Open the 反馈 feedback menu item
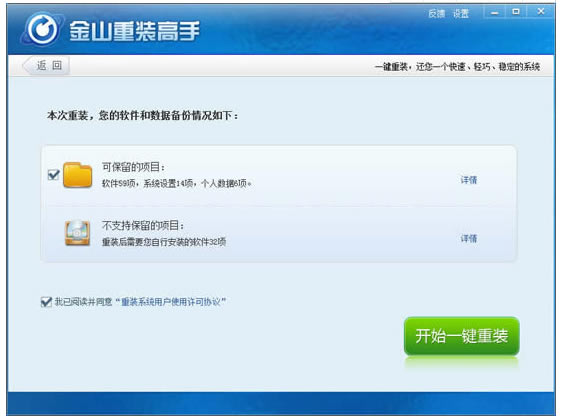The height and width of the screenshot is (418, 561). coord(436,14)
